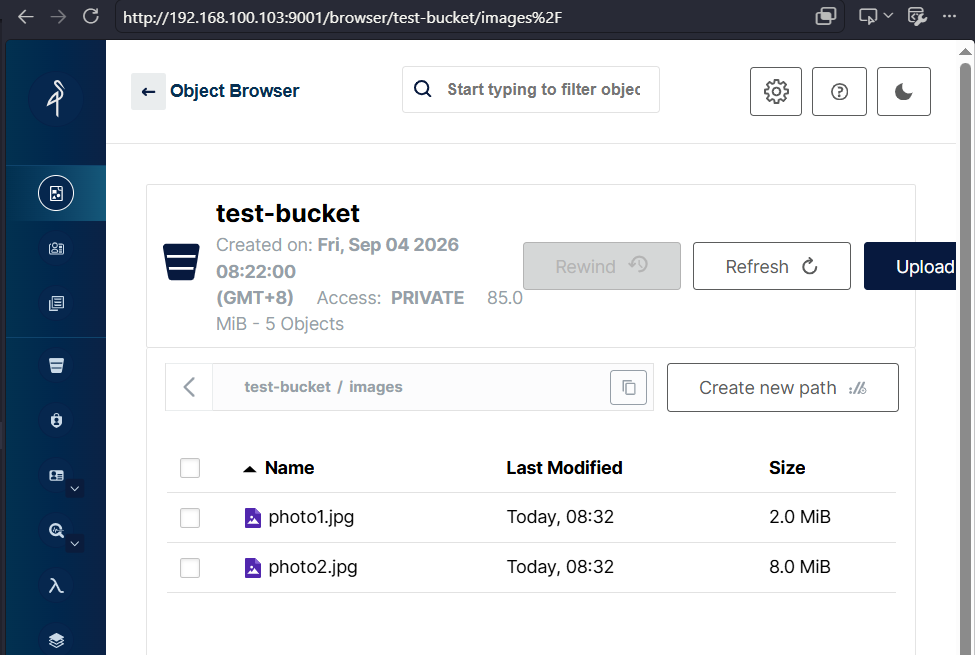Focus the filter objects search field
Screen dimensions: 975x655
pos(531,90)
